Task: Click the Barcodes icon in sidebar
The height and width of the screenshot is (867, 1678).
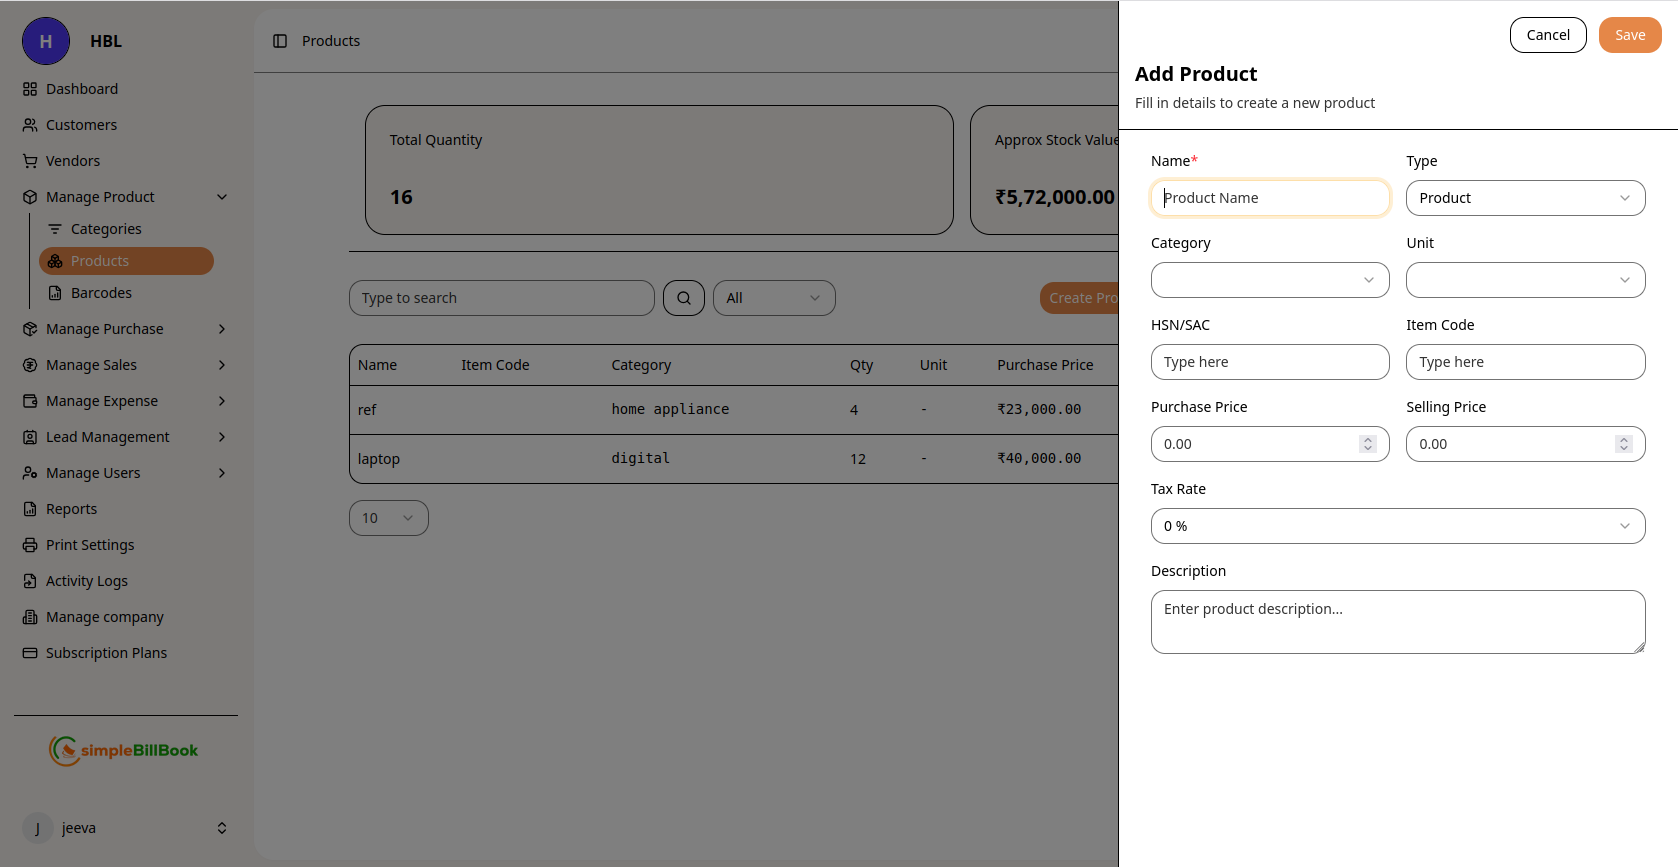Action: pyautogui.click(x=55, y=293)
